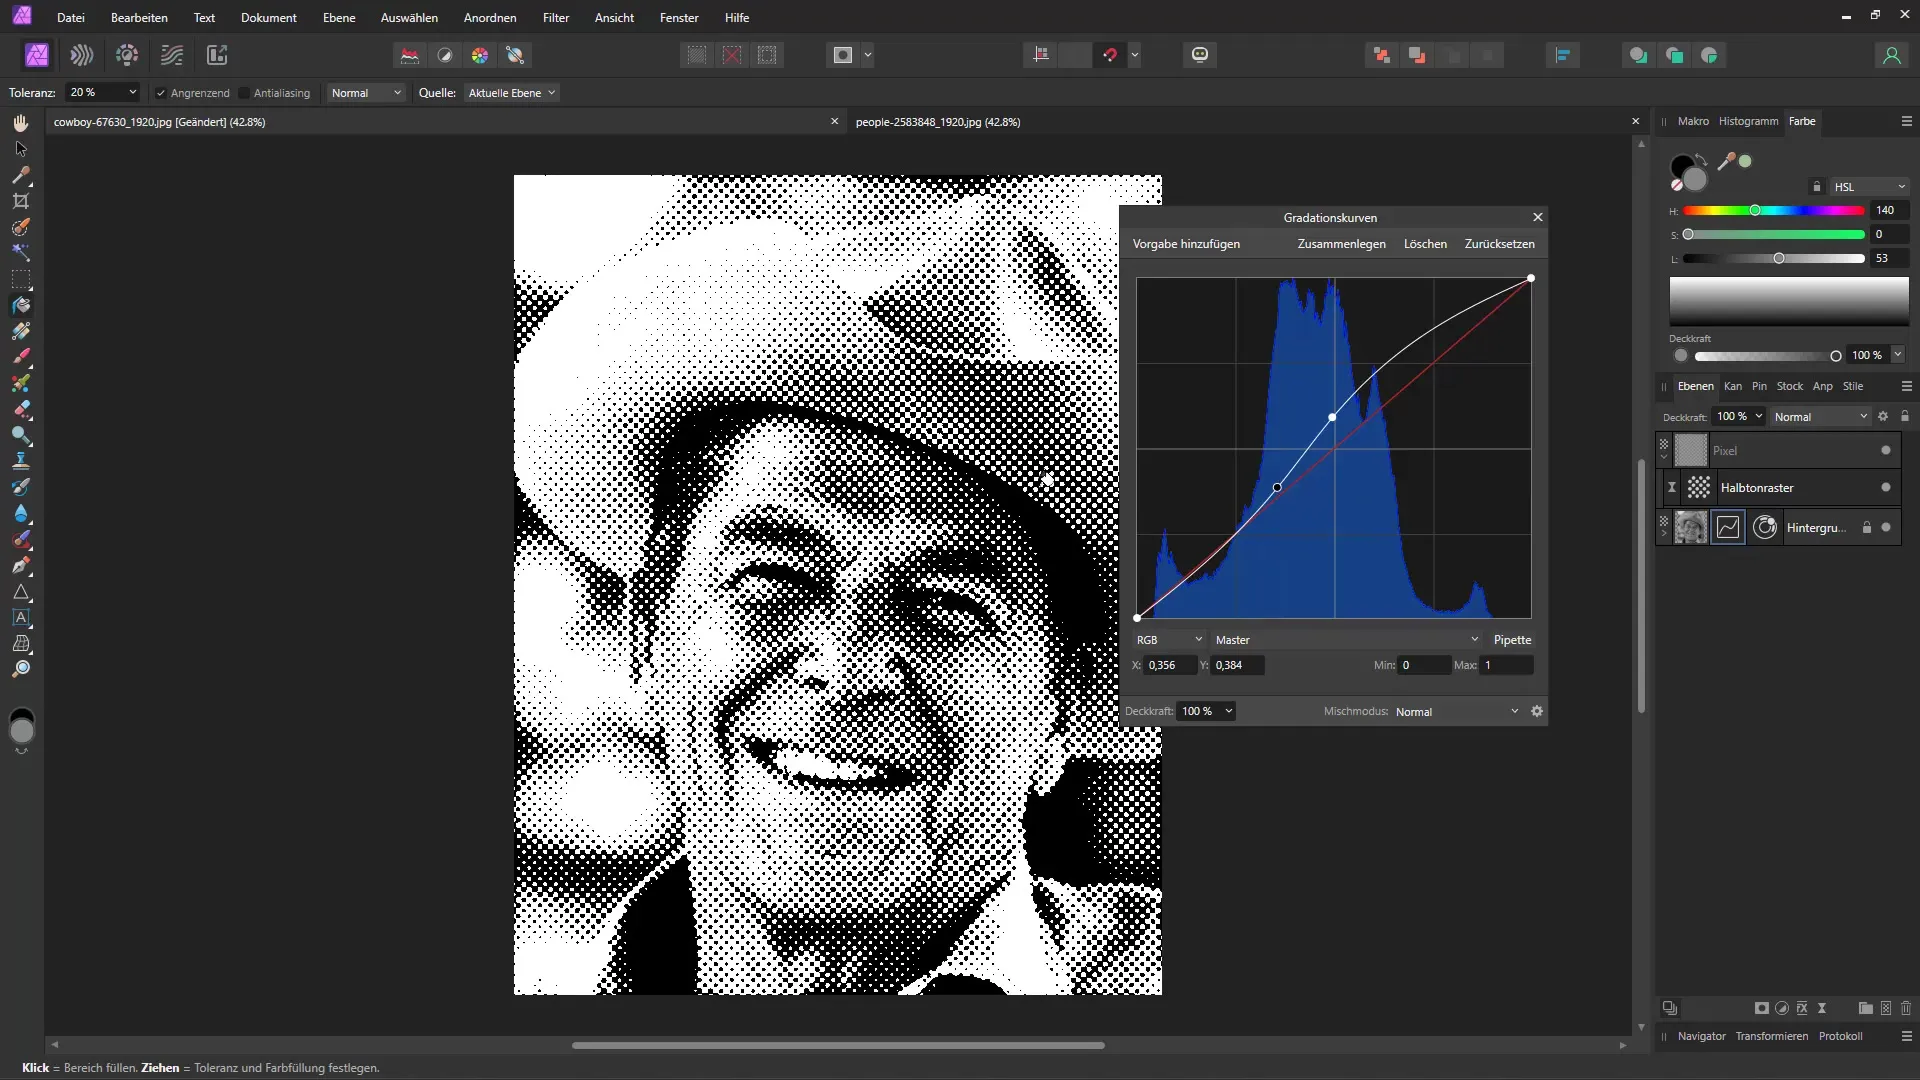Click the Zurücksetzen button
The height and width of the screenshot is (1080, 1920).
pyautogui.click(x=1499, y=244)
